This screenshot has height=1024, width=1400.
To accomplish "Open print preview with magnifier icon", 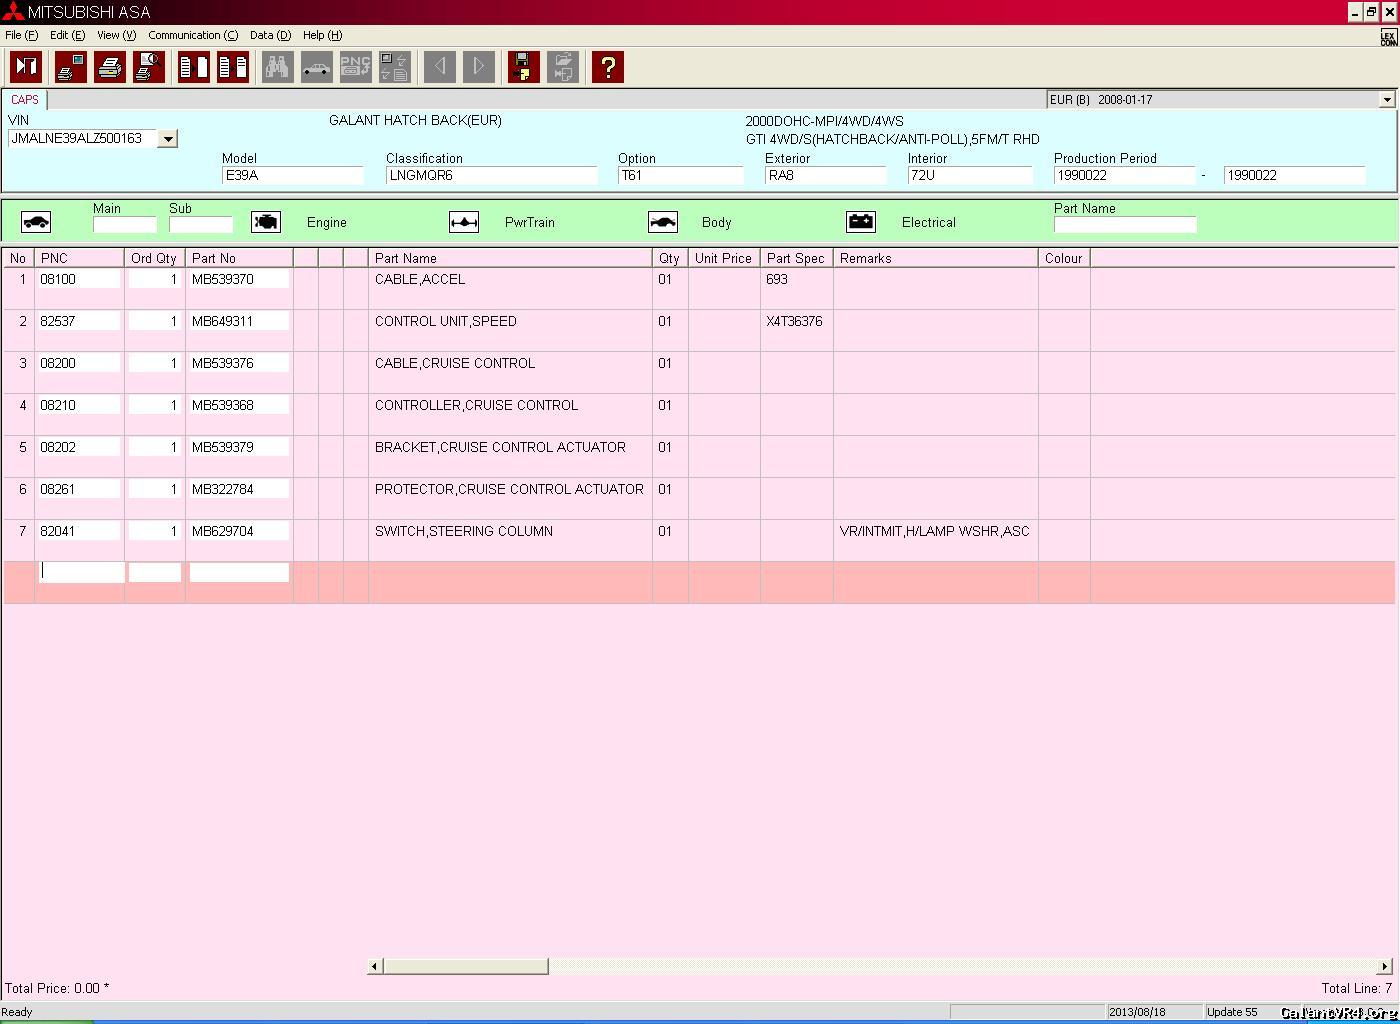I will [x=148, y=67].
